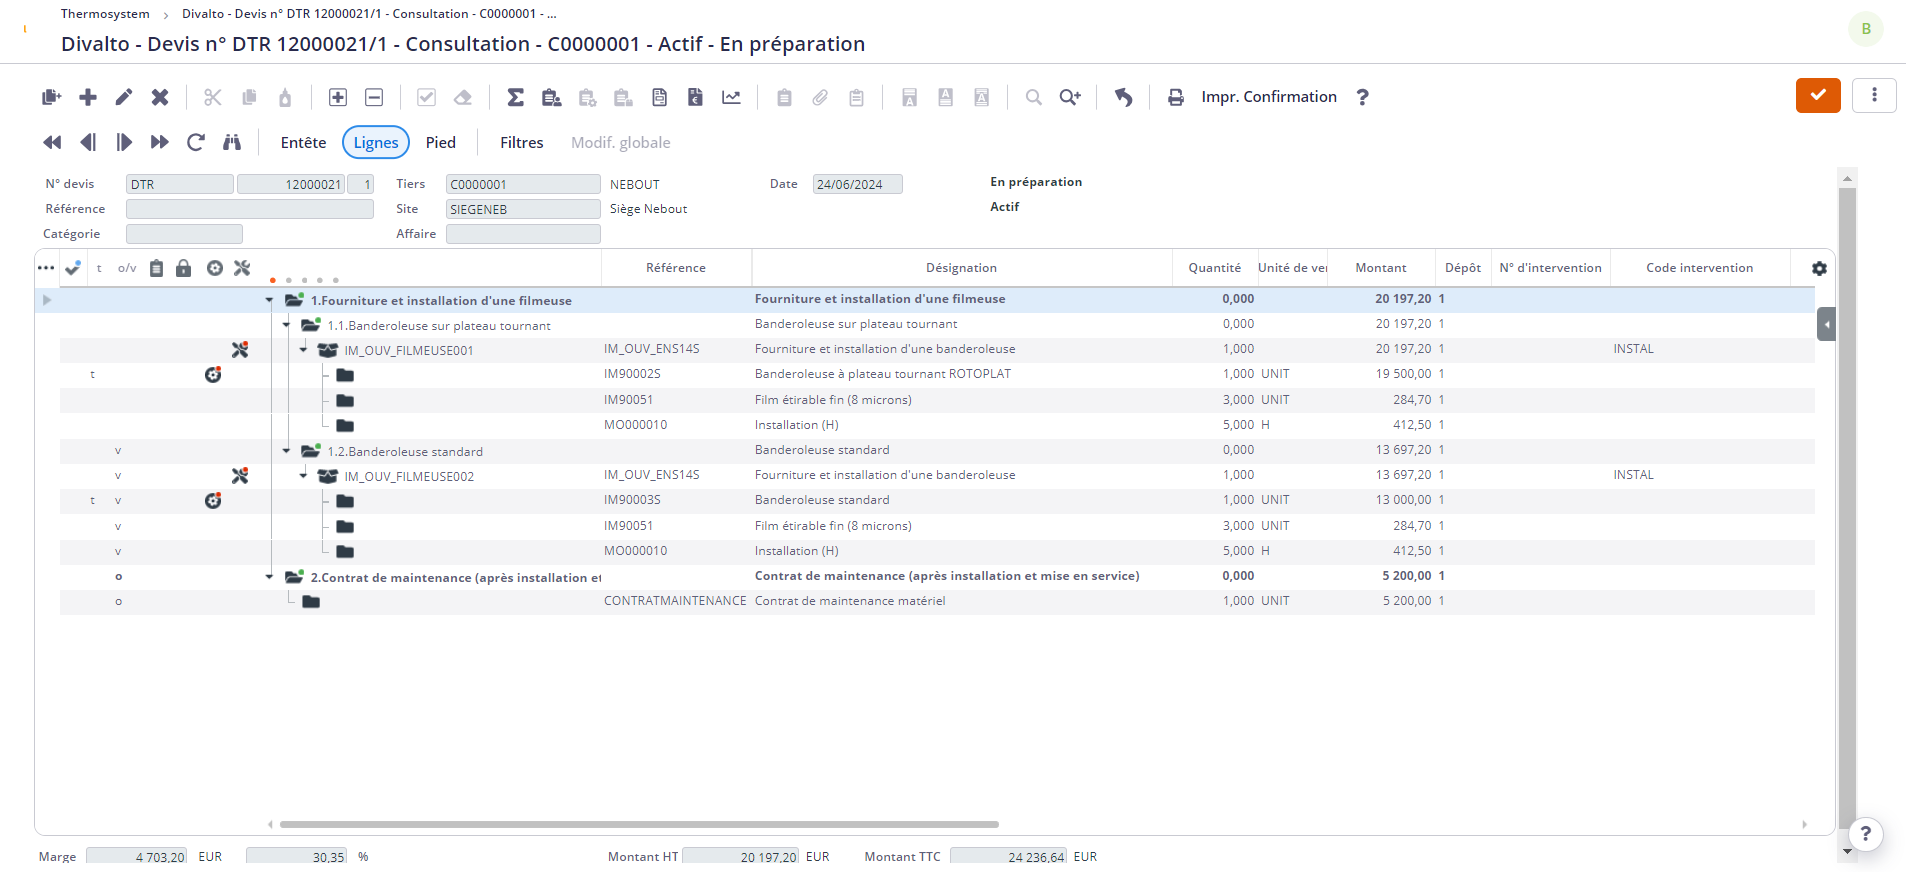Open the B user avatar

pyautogui.click(x=1866, y=29)
